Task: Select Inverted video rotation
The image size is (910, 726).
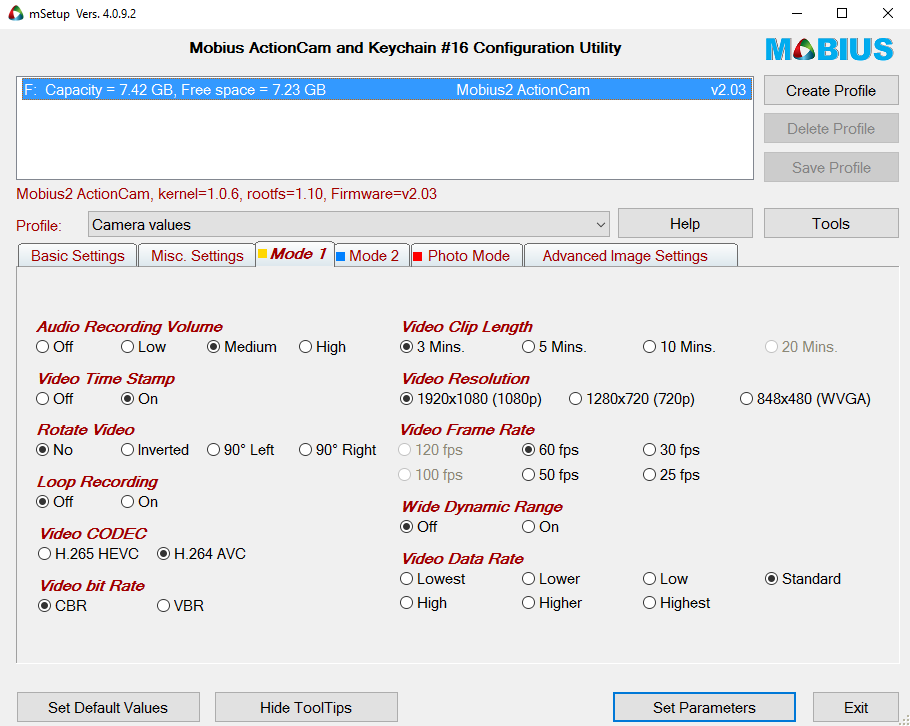Action: click(x=155, y=450)
